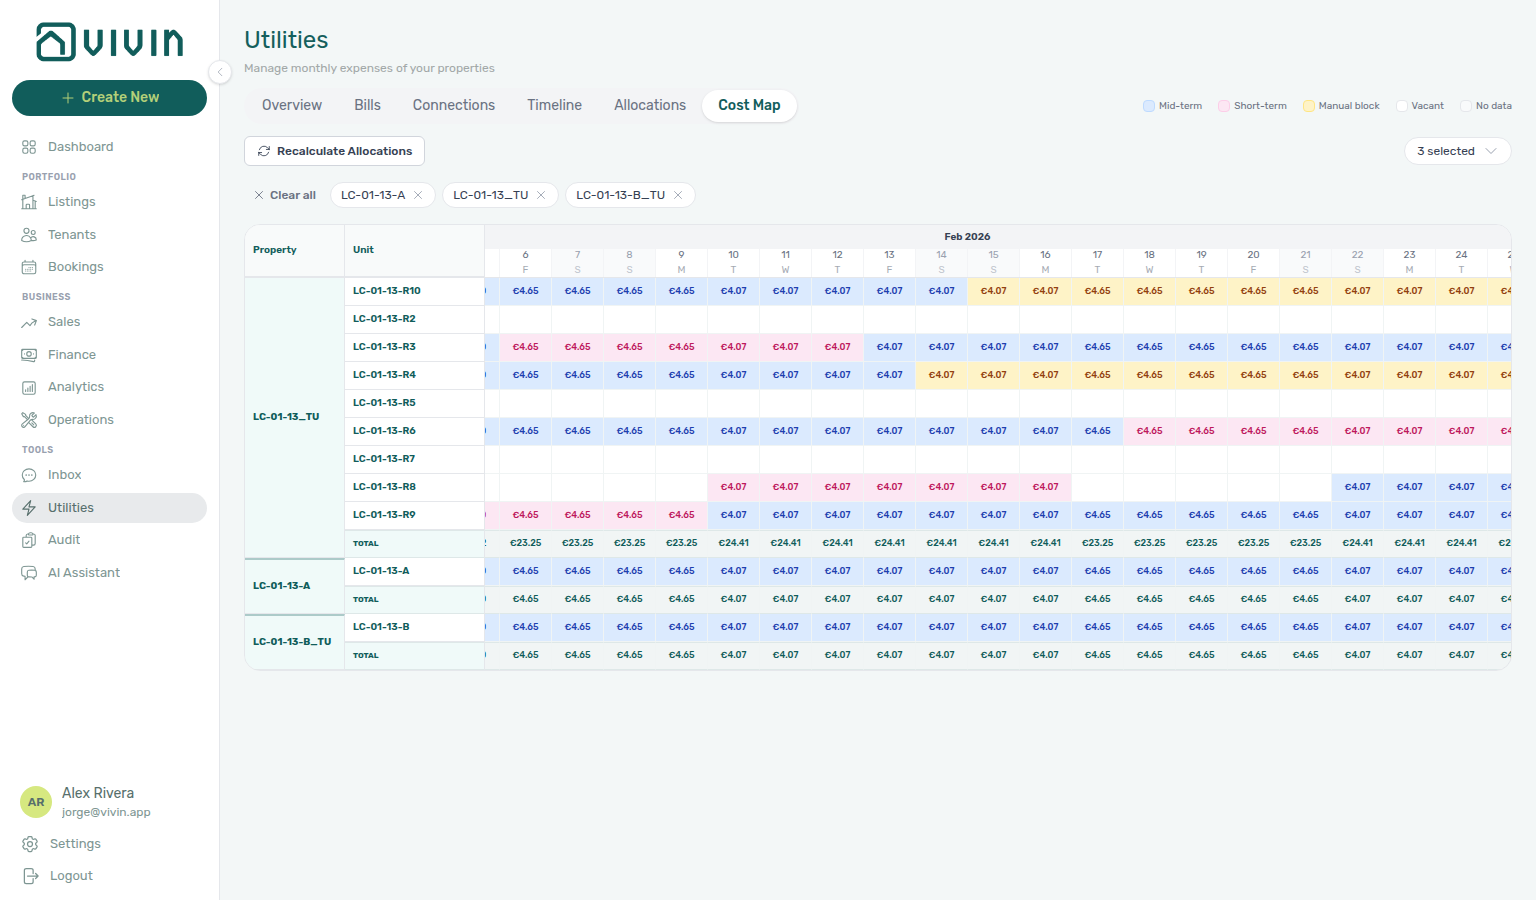Screen dimensions: 1536x900
Task: Click the Audit clipboard icon
Action: (x=29, y=540)
